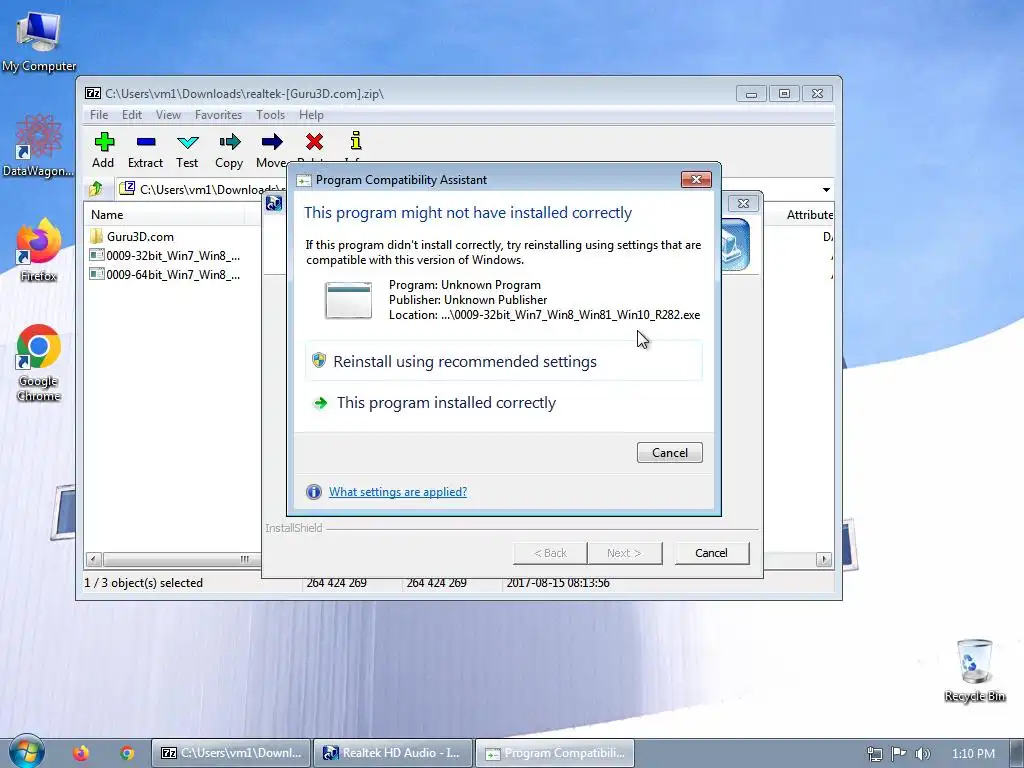Open the Google Chrome desktop shortcut
The width and height of the screenshot is (1024, 768).
click(39, 363)
